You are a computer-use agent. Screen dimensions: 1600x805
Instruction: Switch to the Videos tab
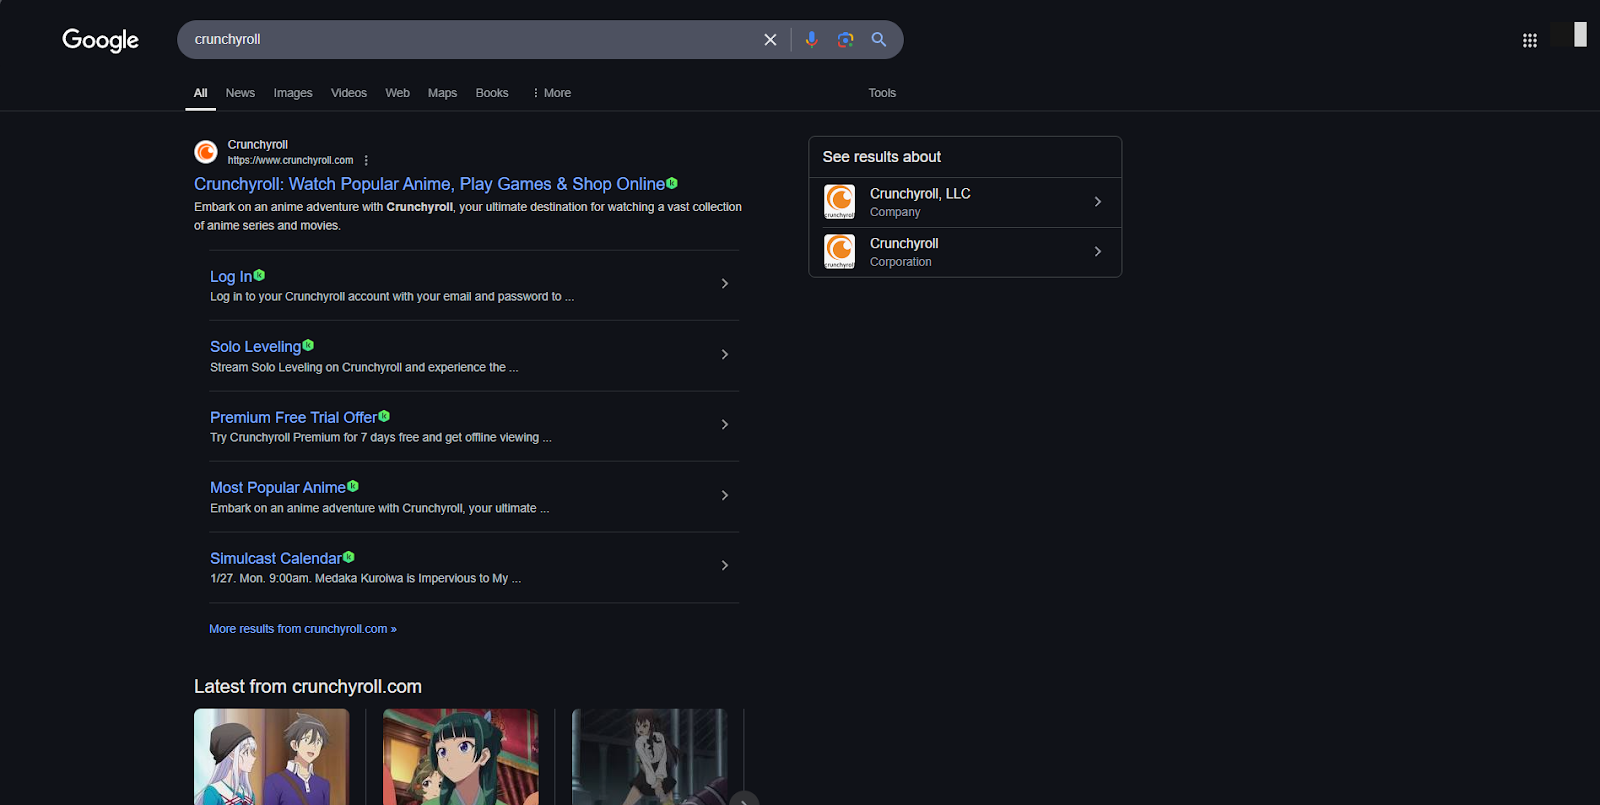(349, 93)
